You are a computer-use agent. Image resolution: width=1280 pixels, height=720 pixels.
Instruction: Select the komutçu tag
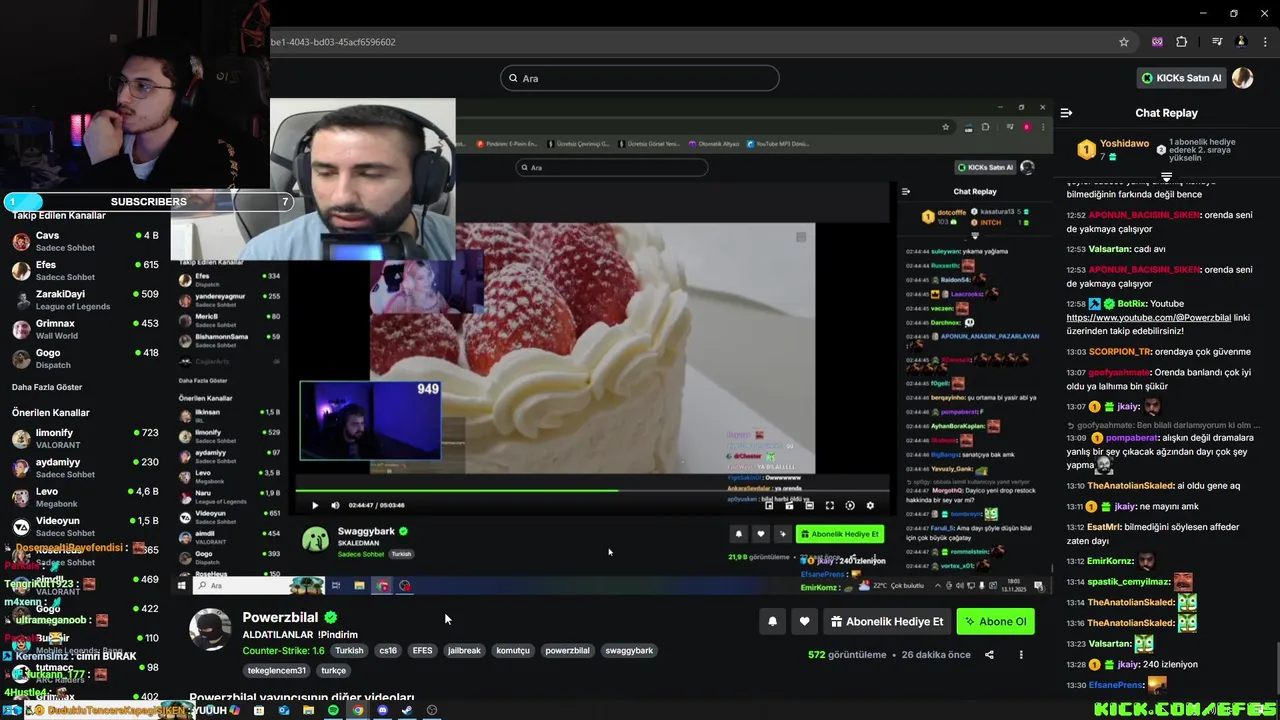tap(513, 650)
